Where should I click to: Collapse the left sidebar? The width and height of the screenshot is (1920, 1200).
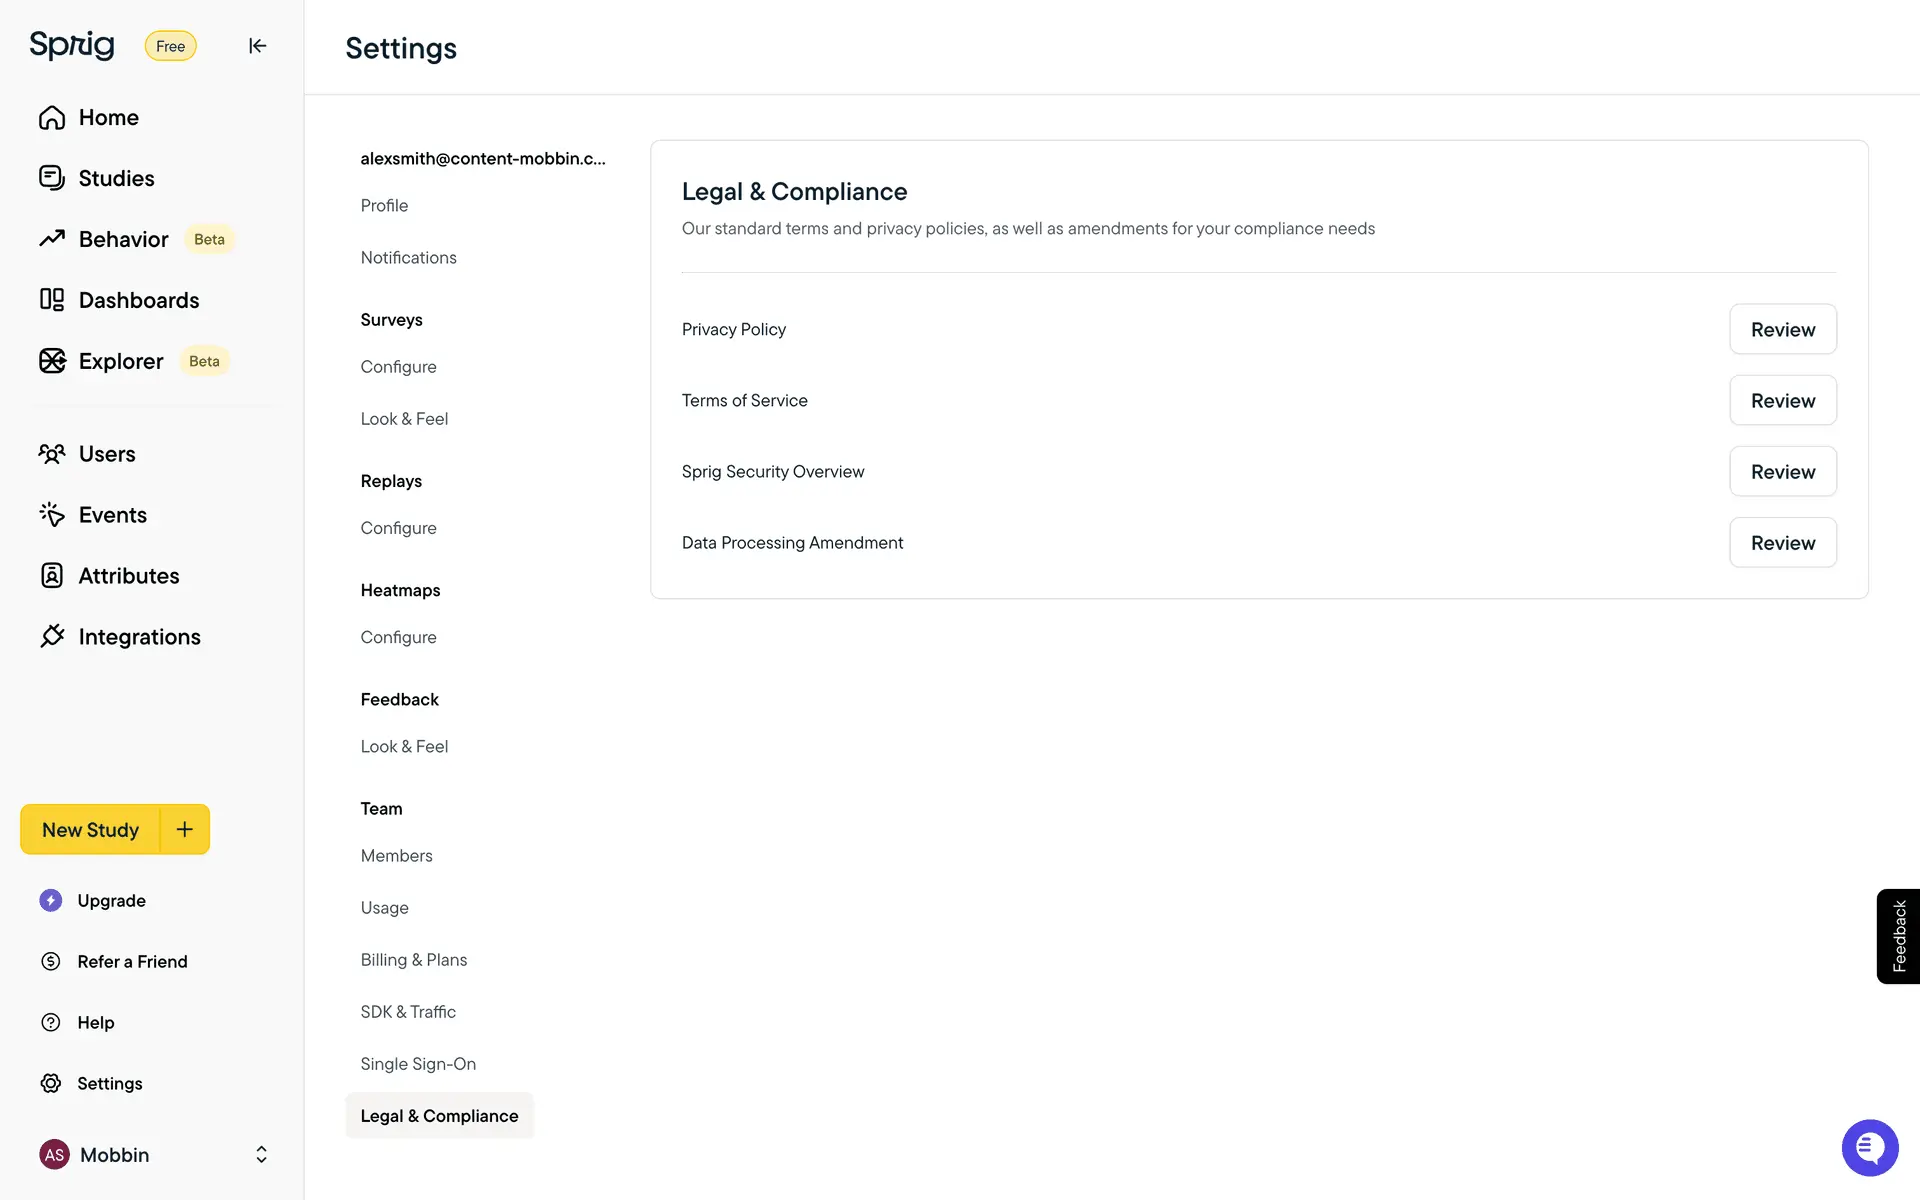257,46
